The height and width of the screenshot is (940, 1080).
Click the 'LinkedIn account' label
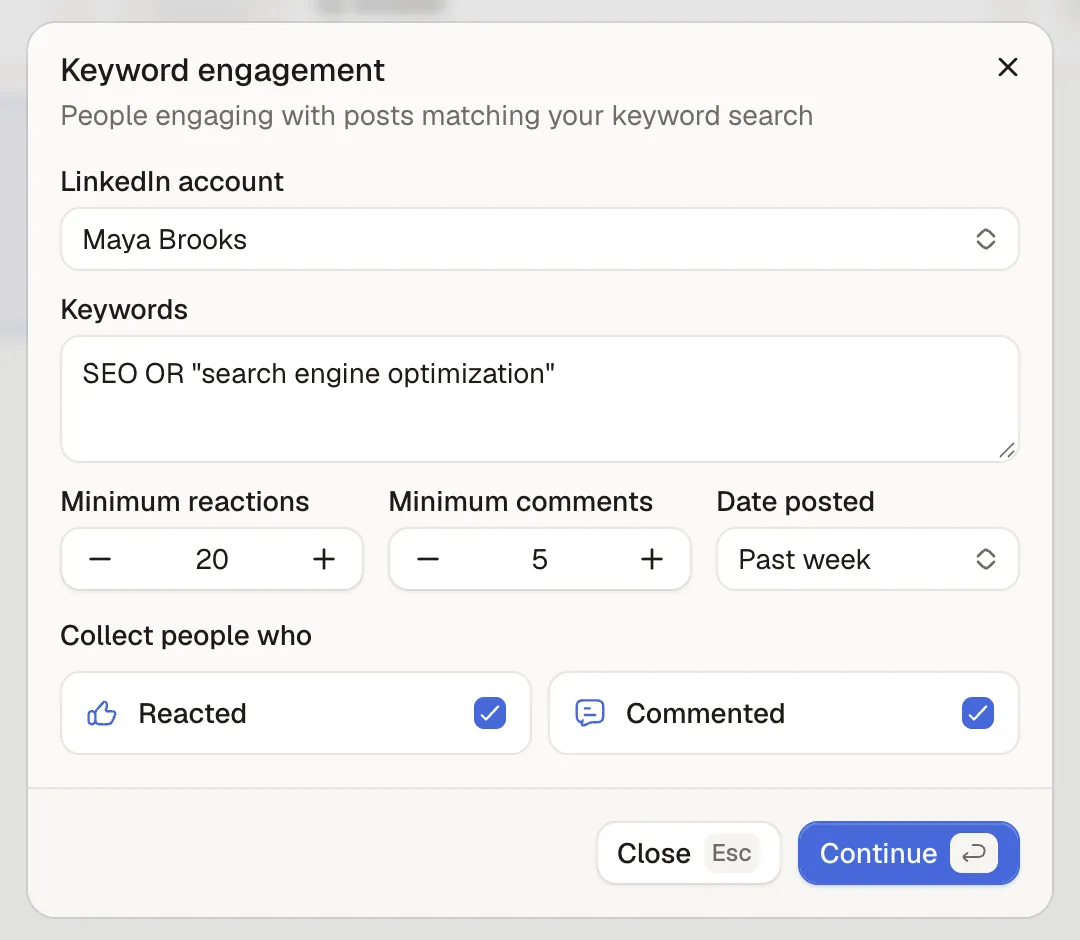click(x=172, y=182)
